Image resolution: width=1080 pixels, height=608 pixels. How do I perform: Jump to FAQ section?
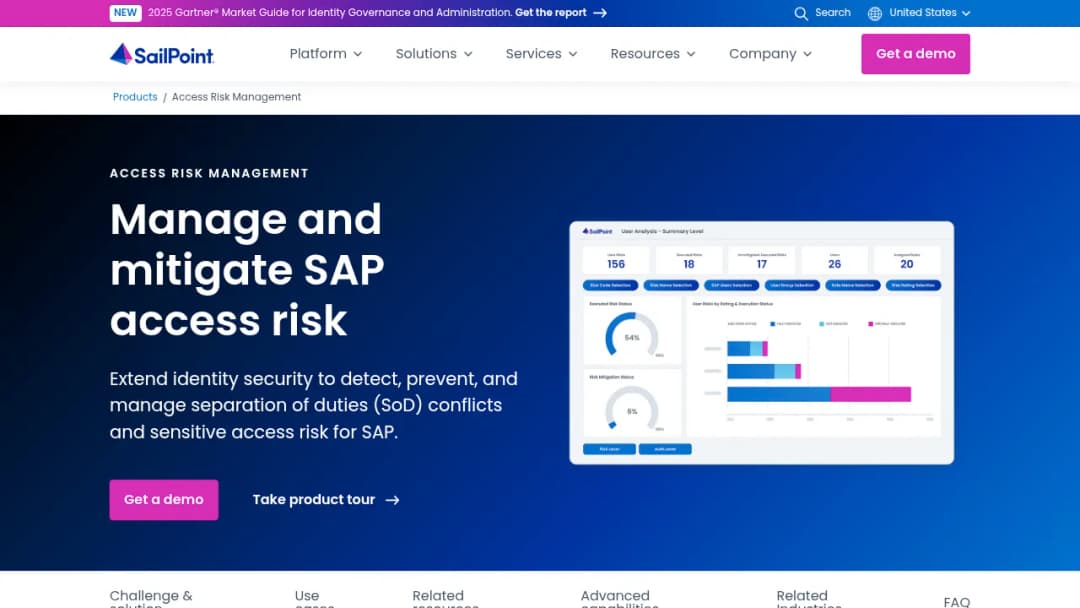pyautogui.click(x=957, y=602)
